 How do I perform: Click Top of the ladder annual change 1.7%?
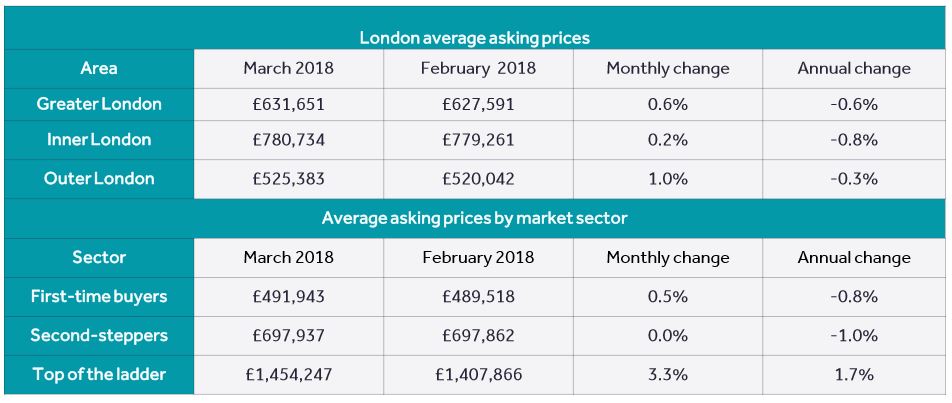(853, 374)
